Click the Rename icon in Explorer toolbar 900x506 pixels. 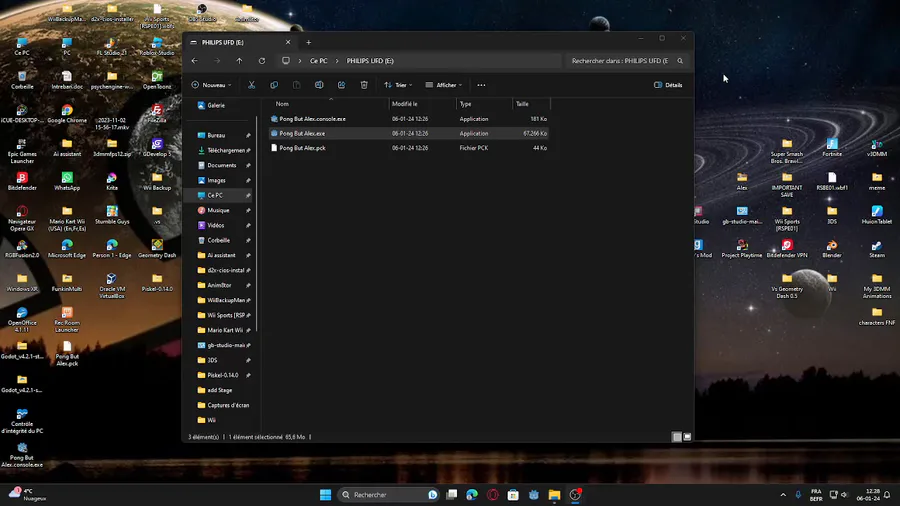319,85
